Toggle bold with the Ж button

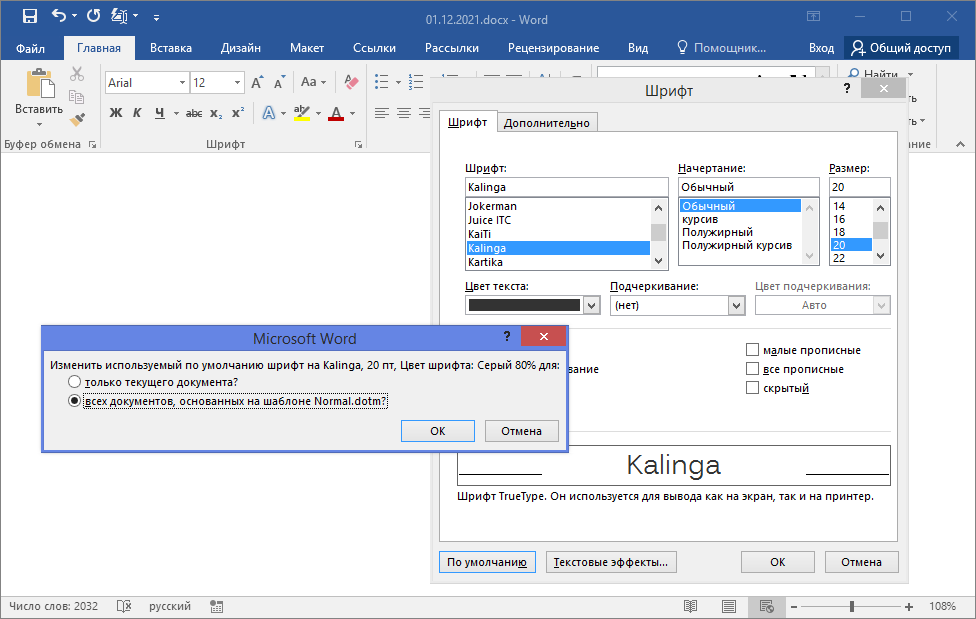116,113
